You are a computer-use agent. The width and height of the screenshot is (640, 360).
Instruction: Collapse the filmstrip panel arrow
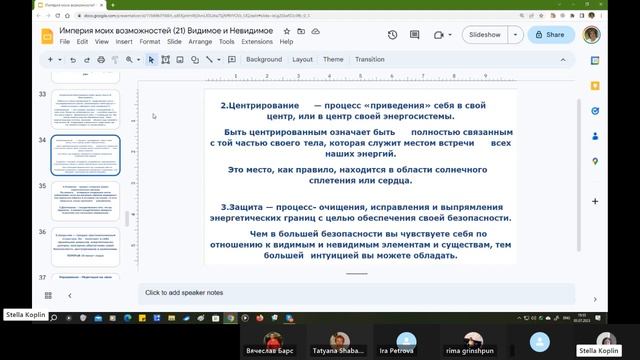(70, 296)
